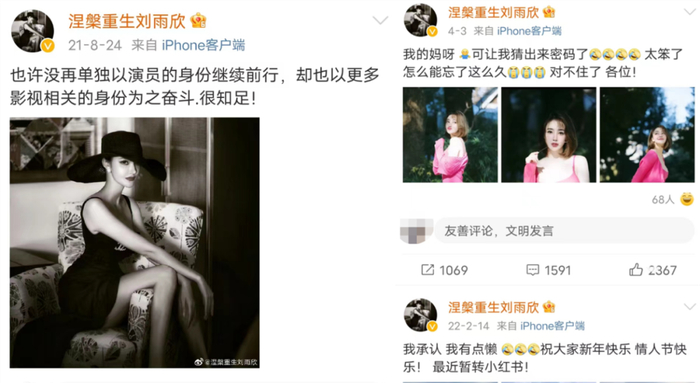
Task: Click crown badge on large left username
Action: coord(198,21)
